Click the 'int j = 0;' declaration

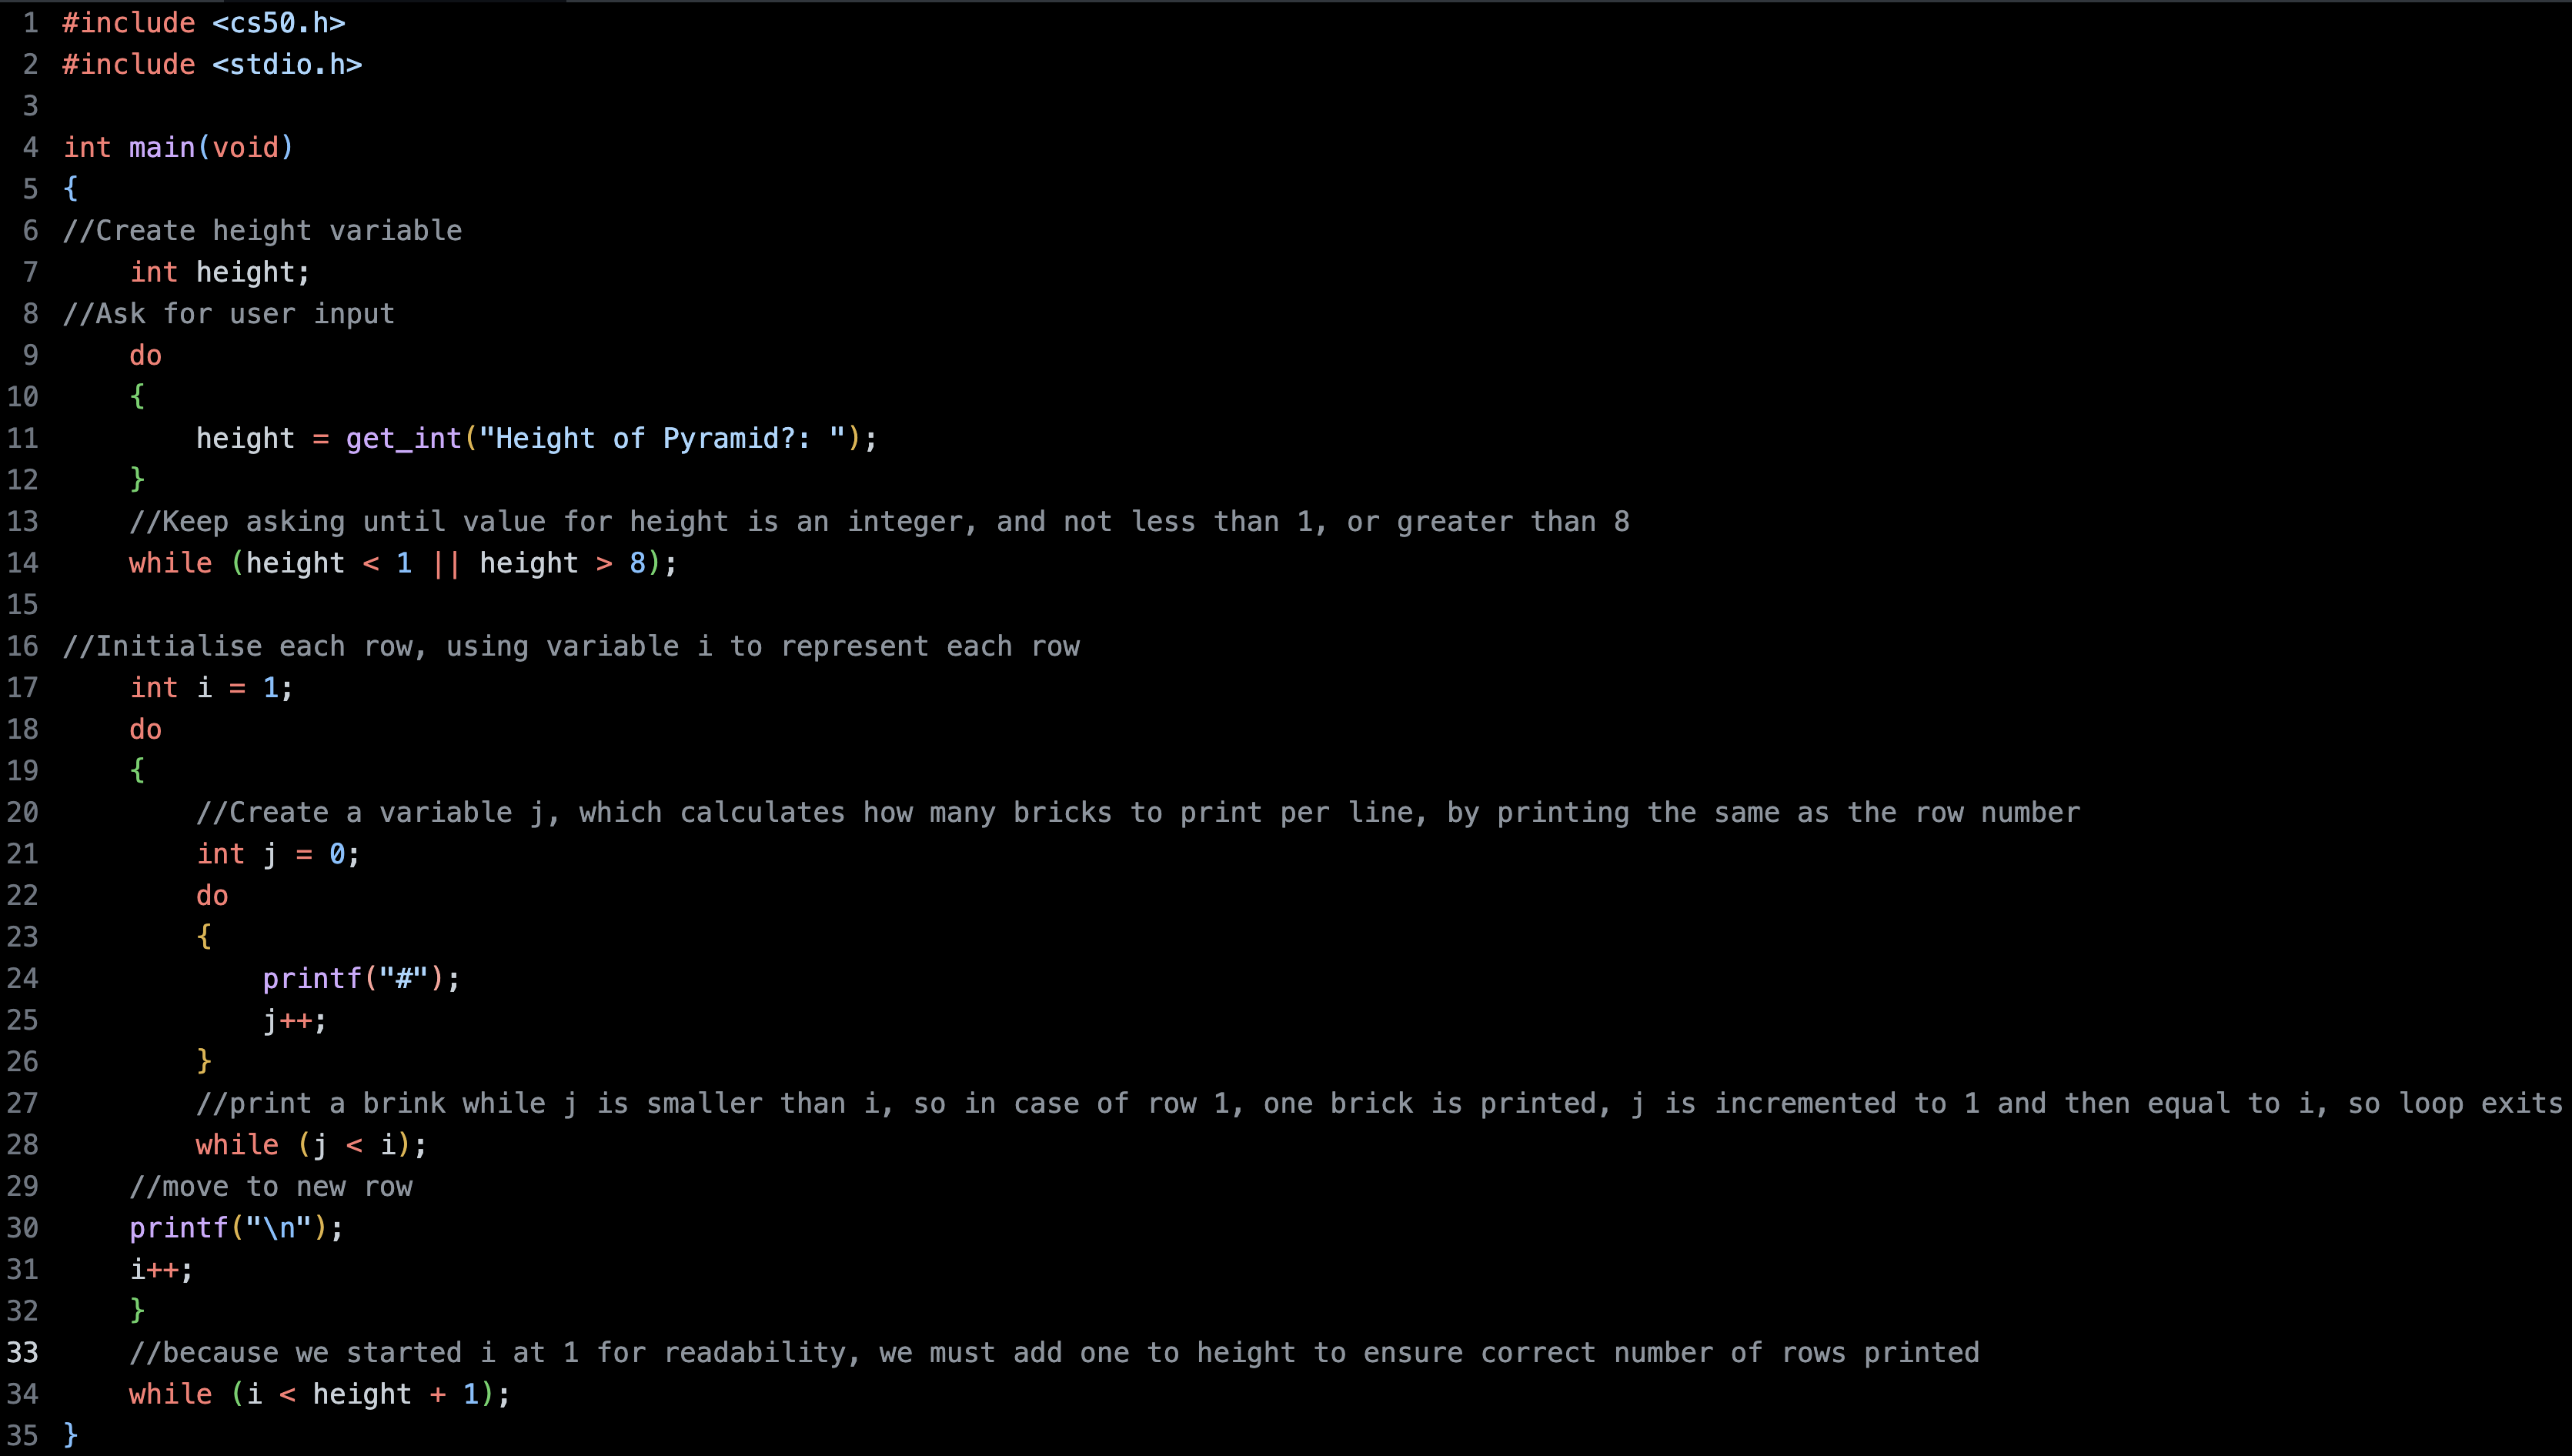[x=278, y=854]
